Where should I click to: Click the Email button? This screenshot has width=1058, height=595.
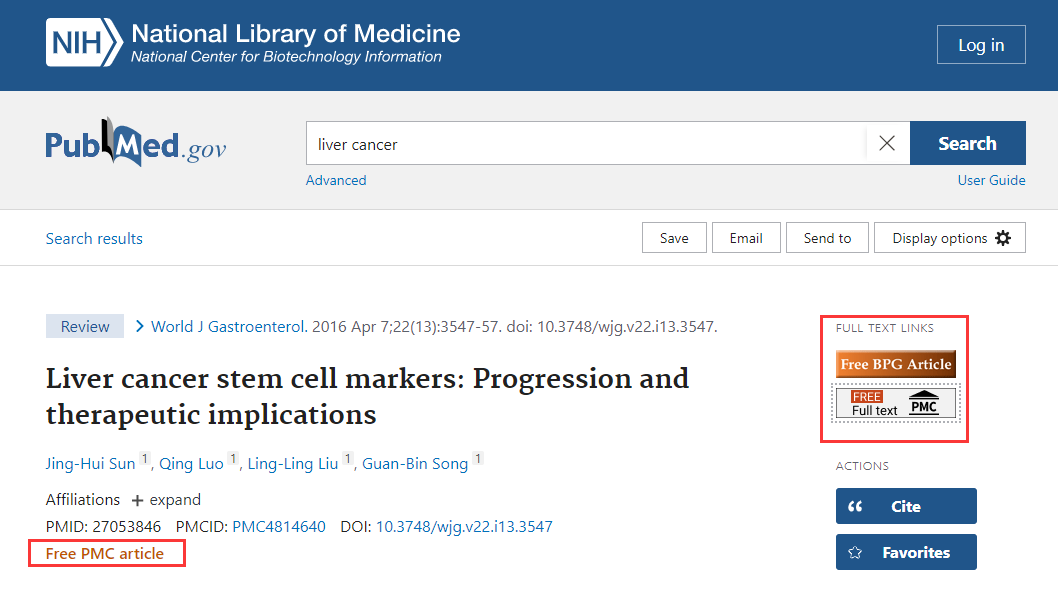tap(746, 238)
